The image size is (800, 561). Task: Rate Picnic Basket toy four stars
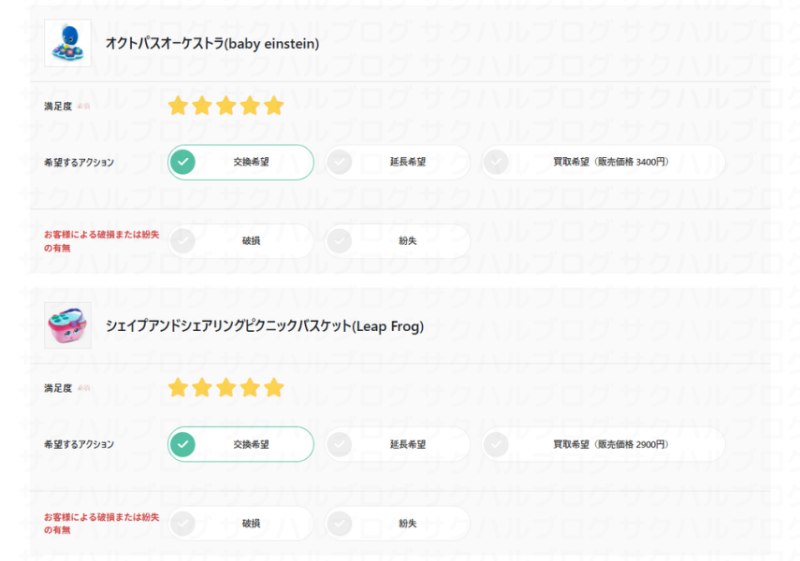tap(250, 388)
